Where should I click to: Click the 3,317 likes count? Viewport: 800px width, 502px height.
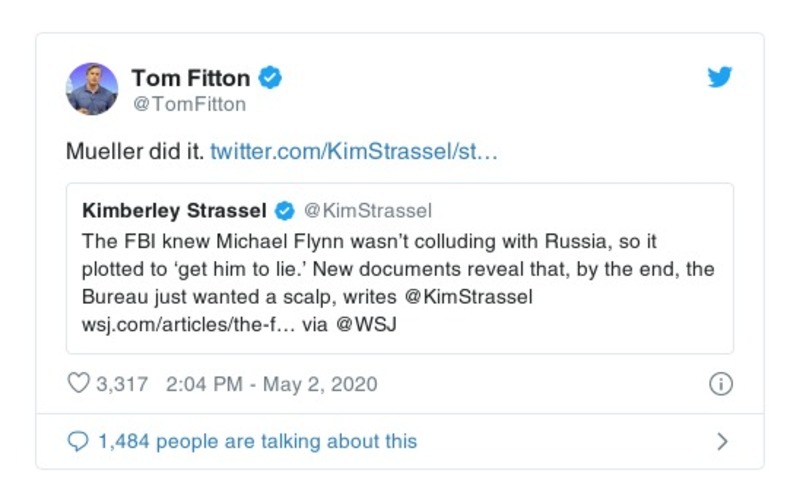coord(122,384)
